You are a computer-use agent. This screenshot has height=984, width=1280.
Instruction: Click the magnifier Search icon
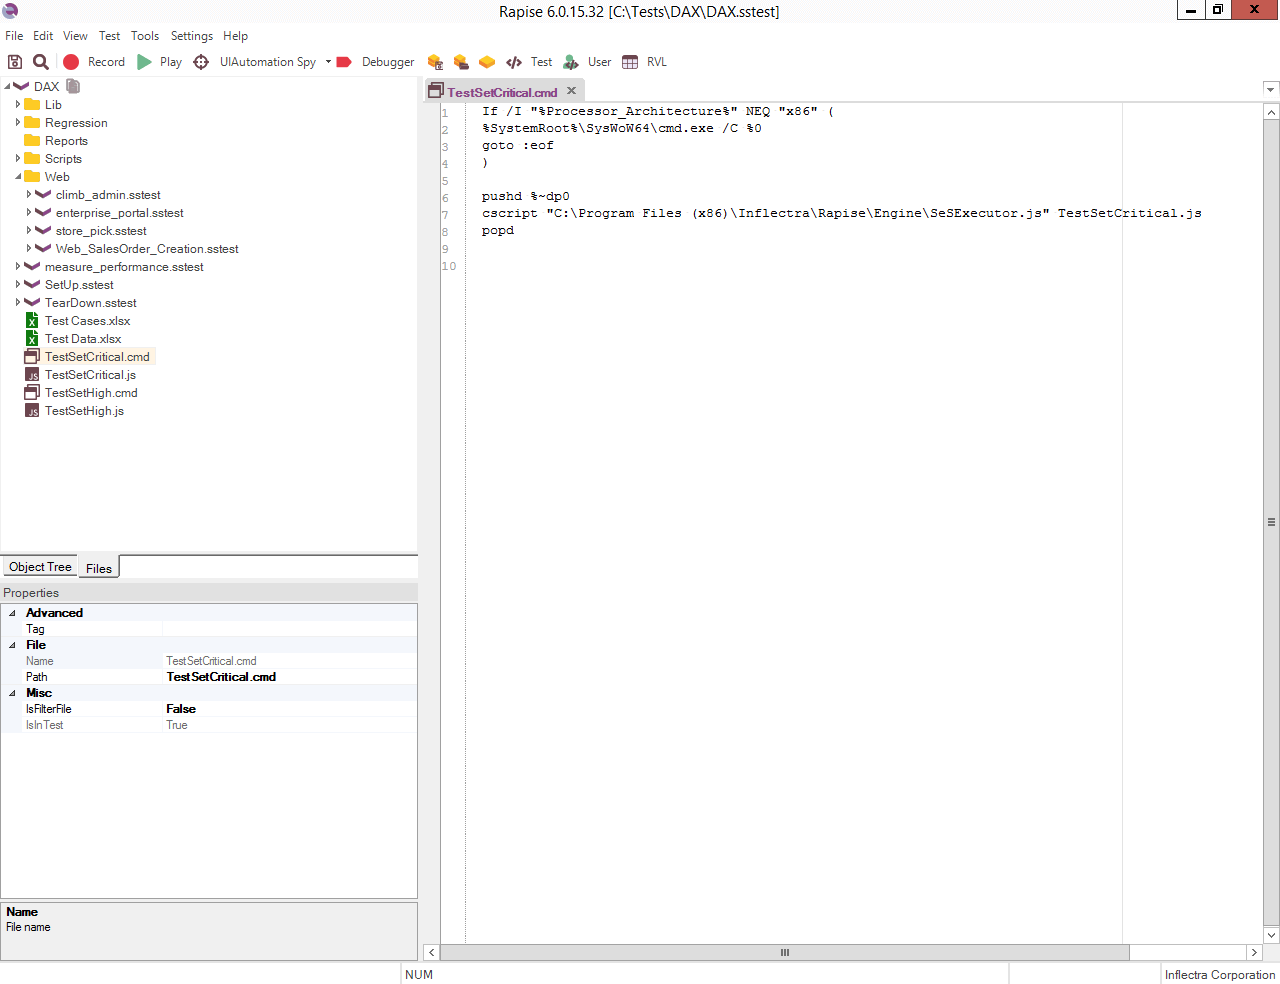41,62
